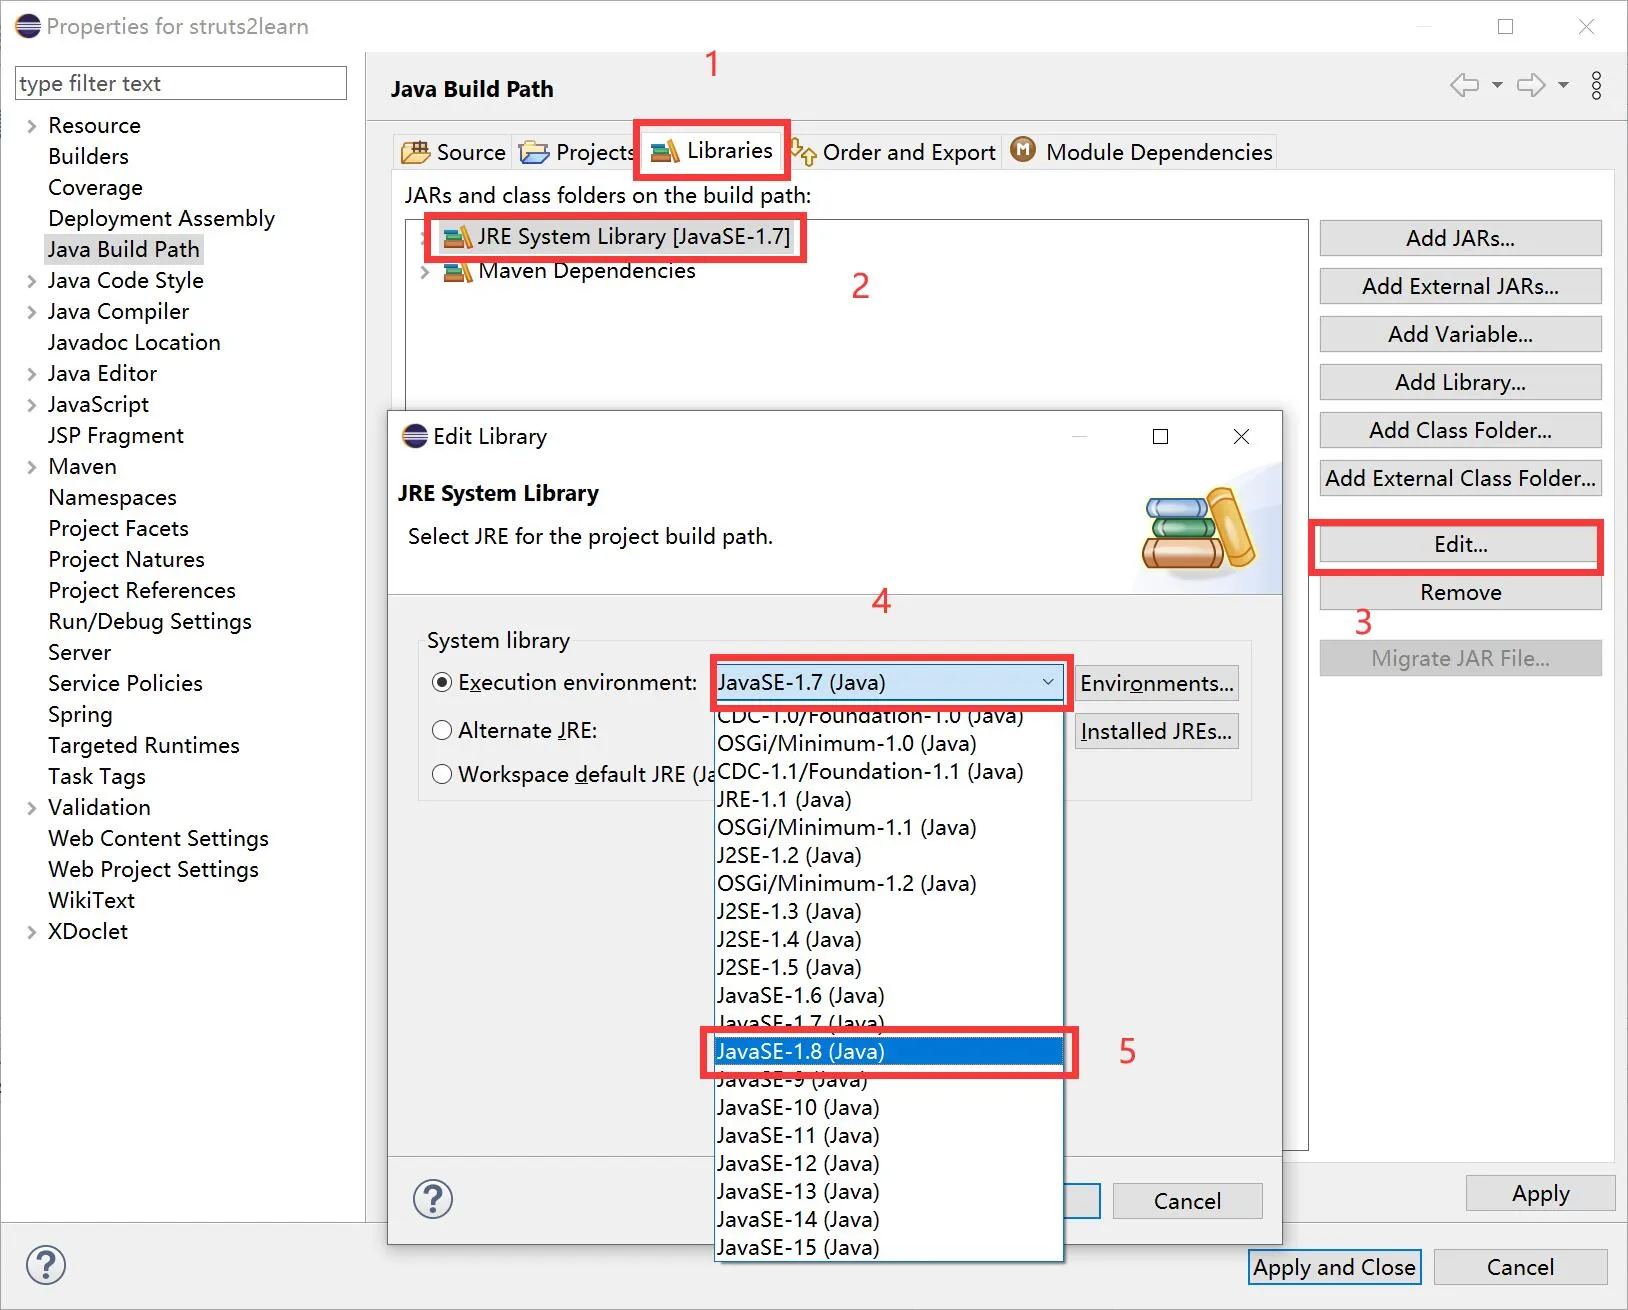Screen dimensions: 1628x1310
Task: Expand the Validation node
Action: 31,808
